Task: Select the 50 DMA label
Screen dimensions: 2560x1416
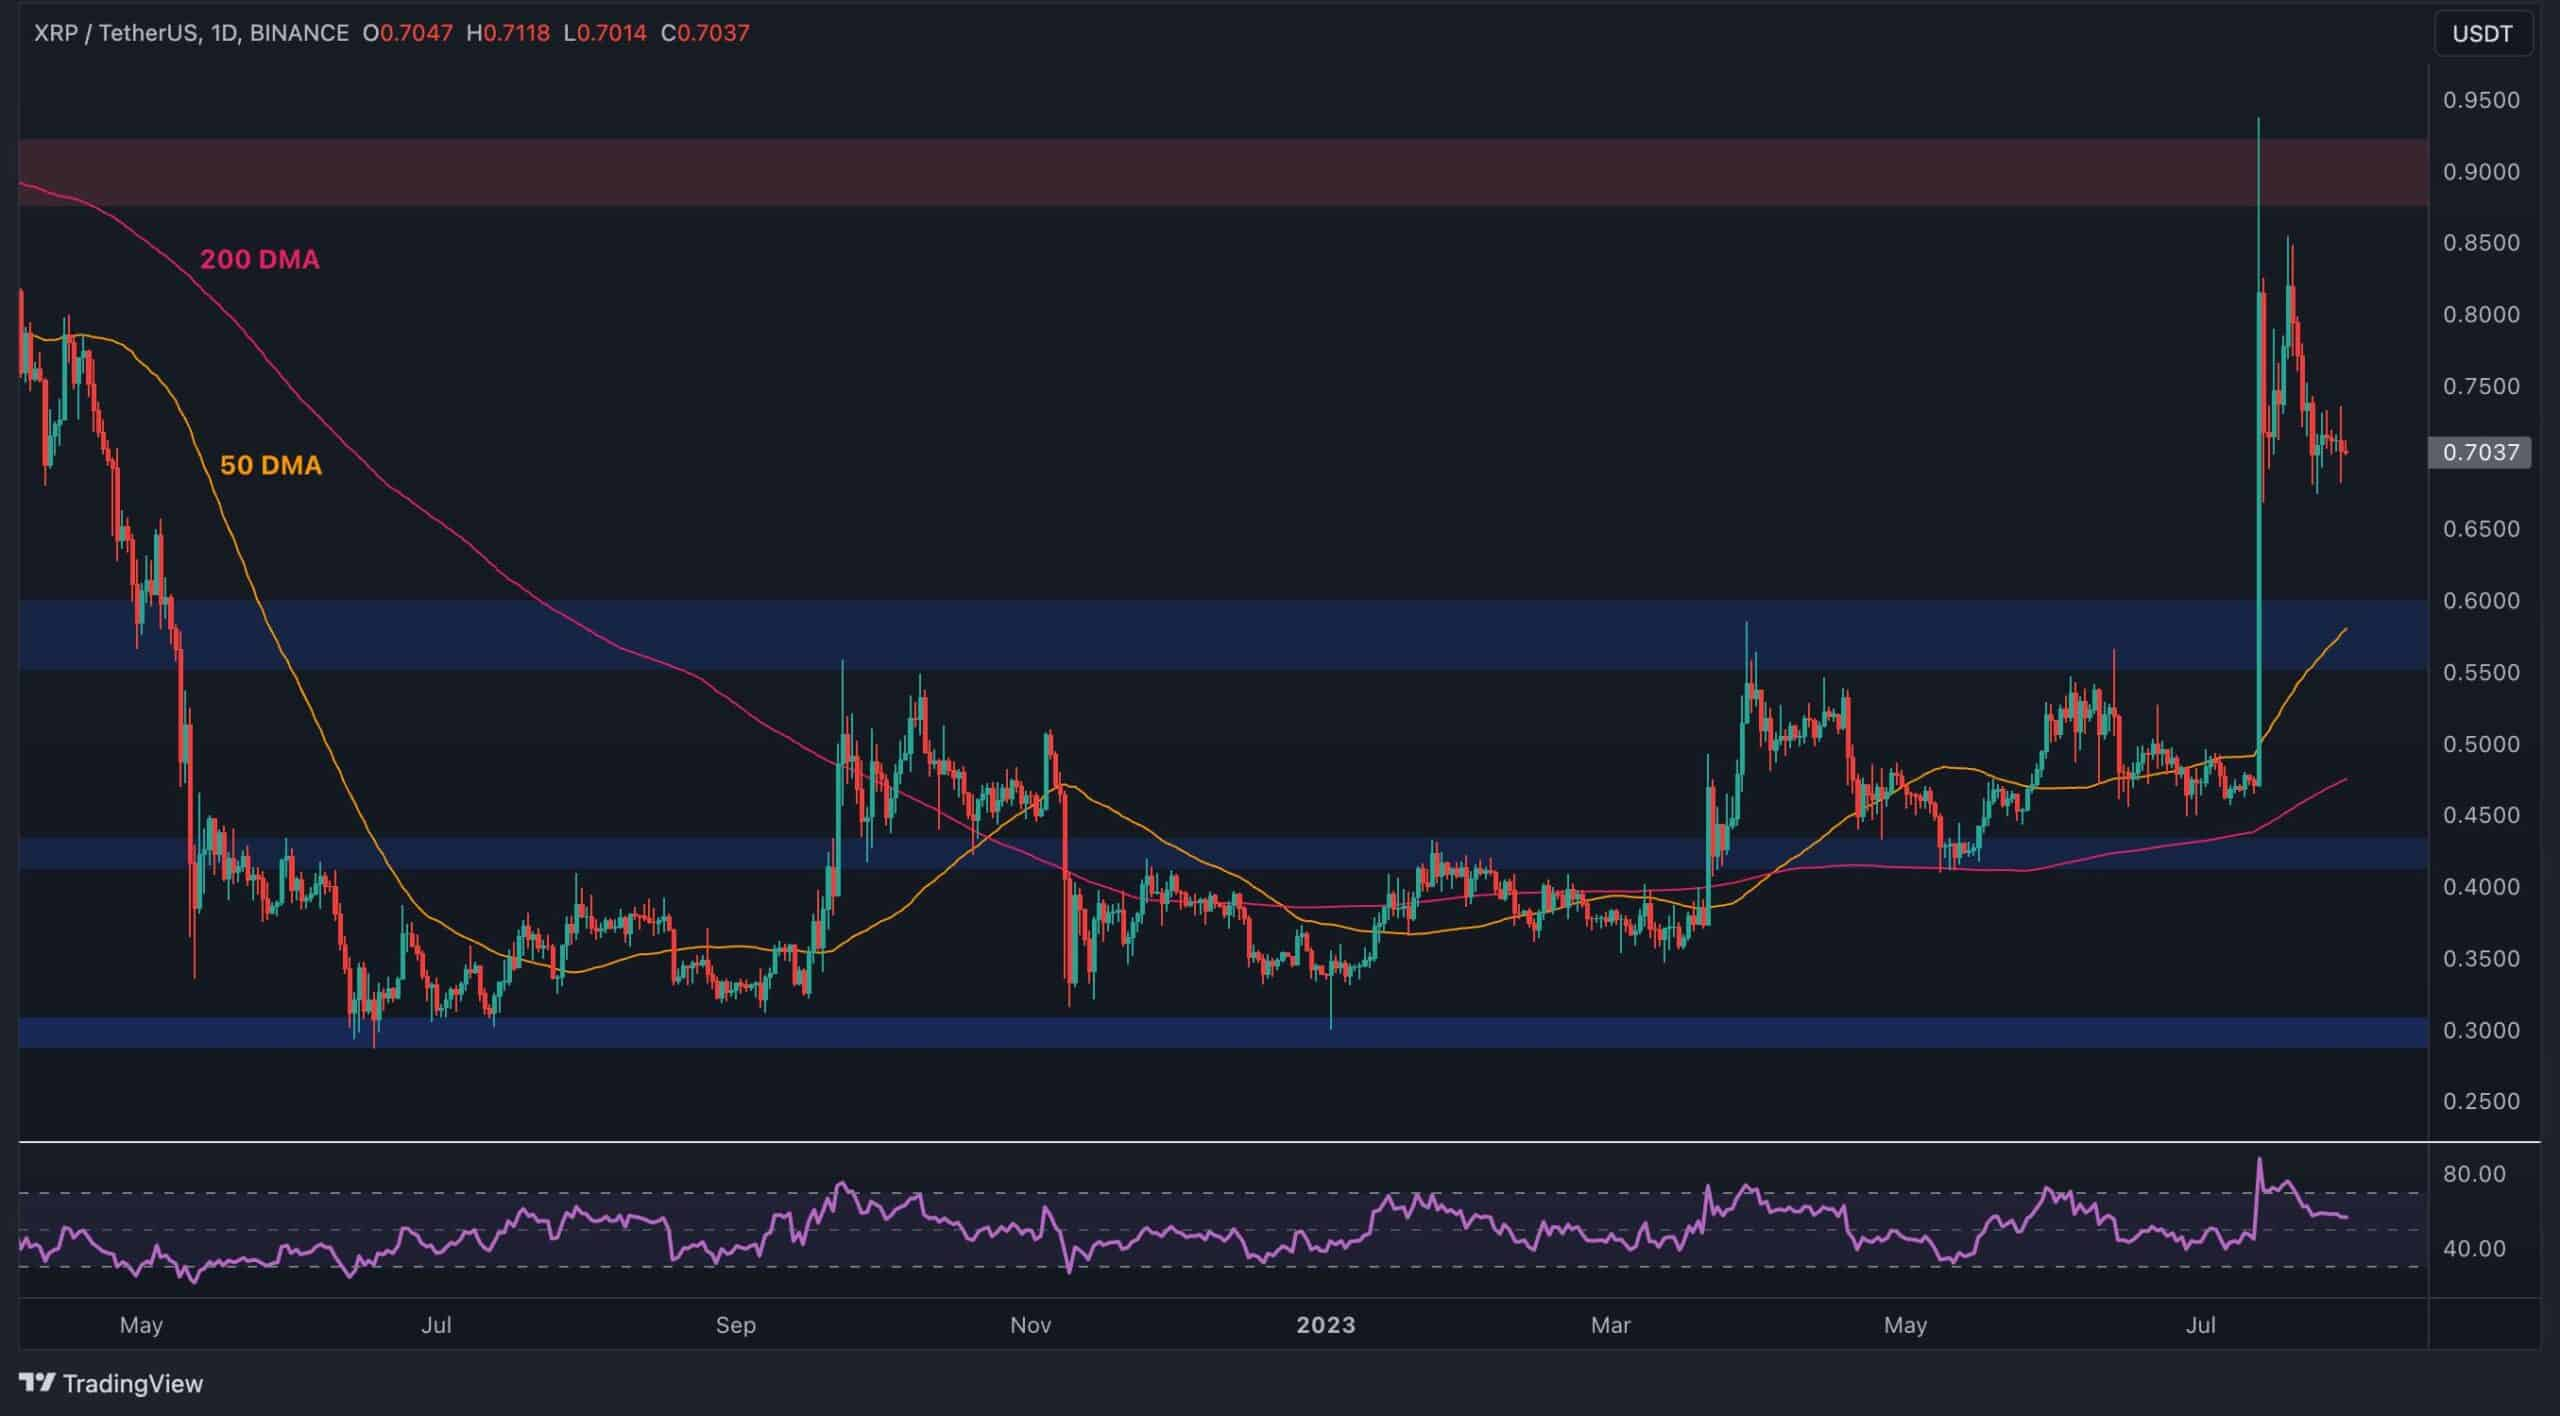Action: [271, 465]
